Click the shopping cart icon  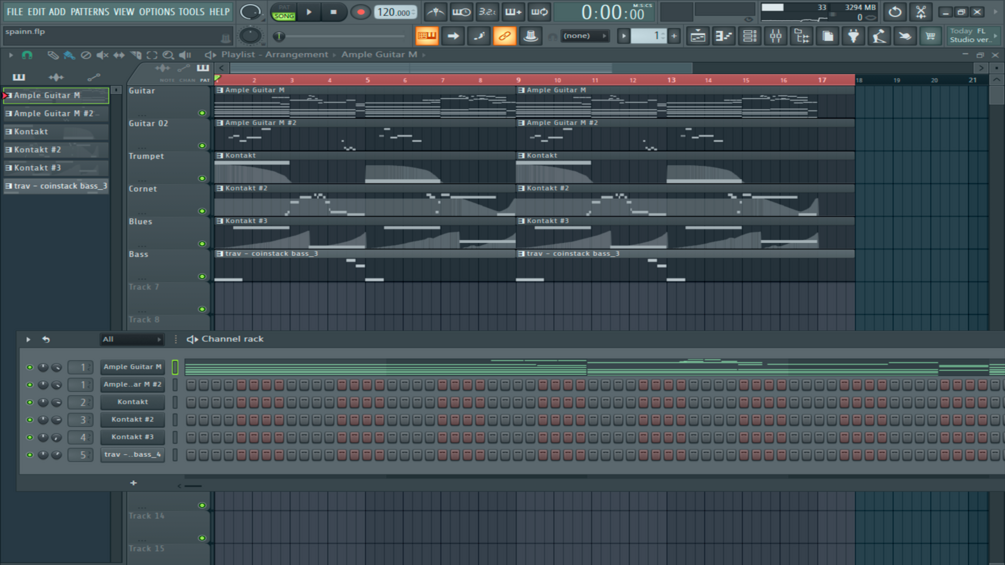(x=930, y=37)
